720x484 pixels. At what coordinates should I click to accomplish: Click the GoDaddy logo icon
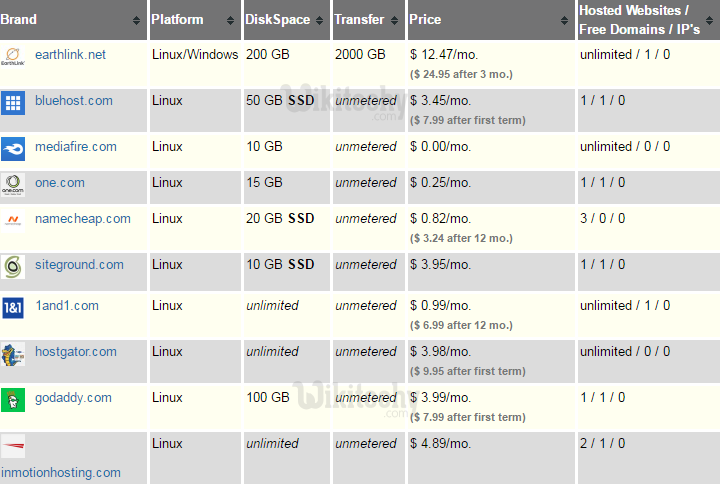13,399
